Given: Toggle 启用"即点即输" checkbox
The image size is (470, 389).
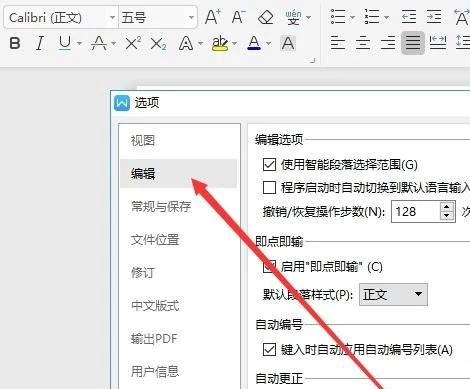Looking at the screenshot, I should pyautogui.click(x=269, y=266).
